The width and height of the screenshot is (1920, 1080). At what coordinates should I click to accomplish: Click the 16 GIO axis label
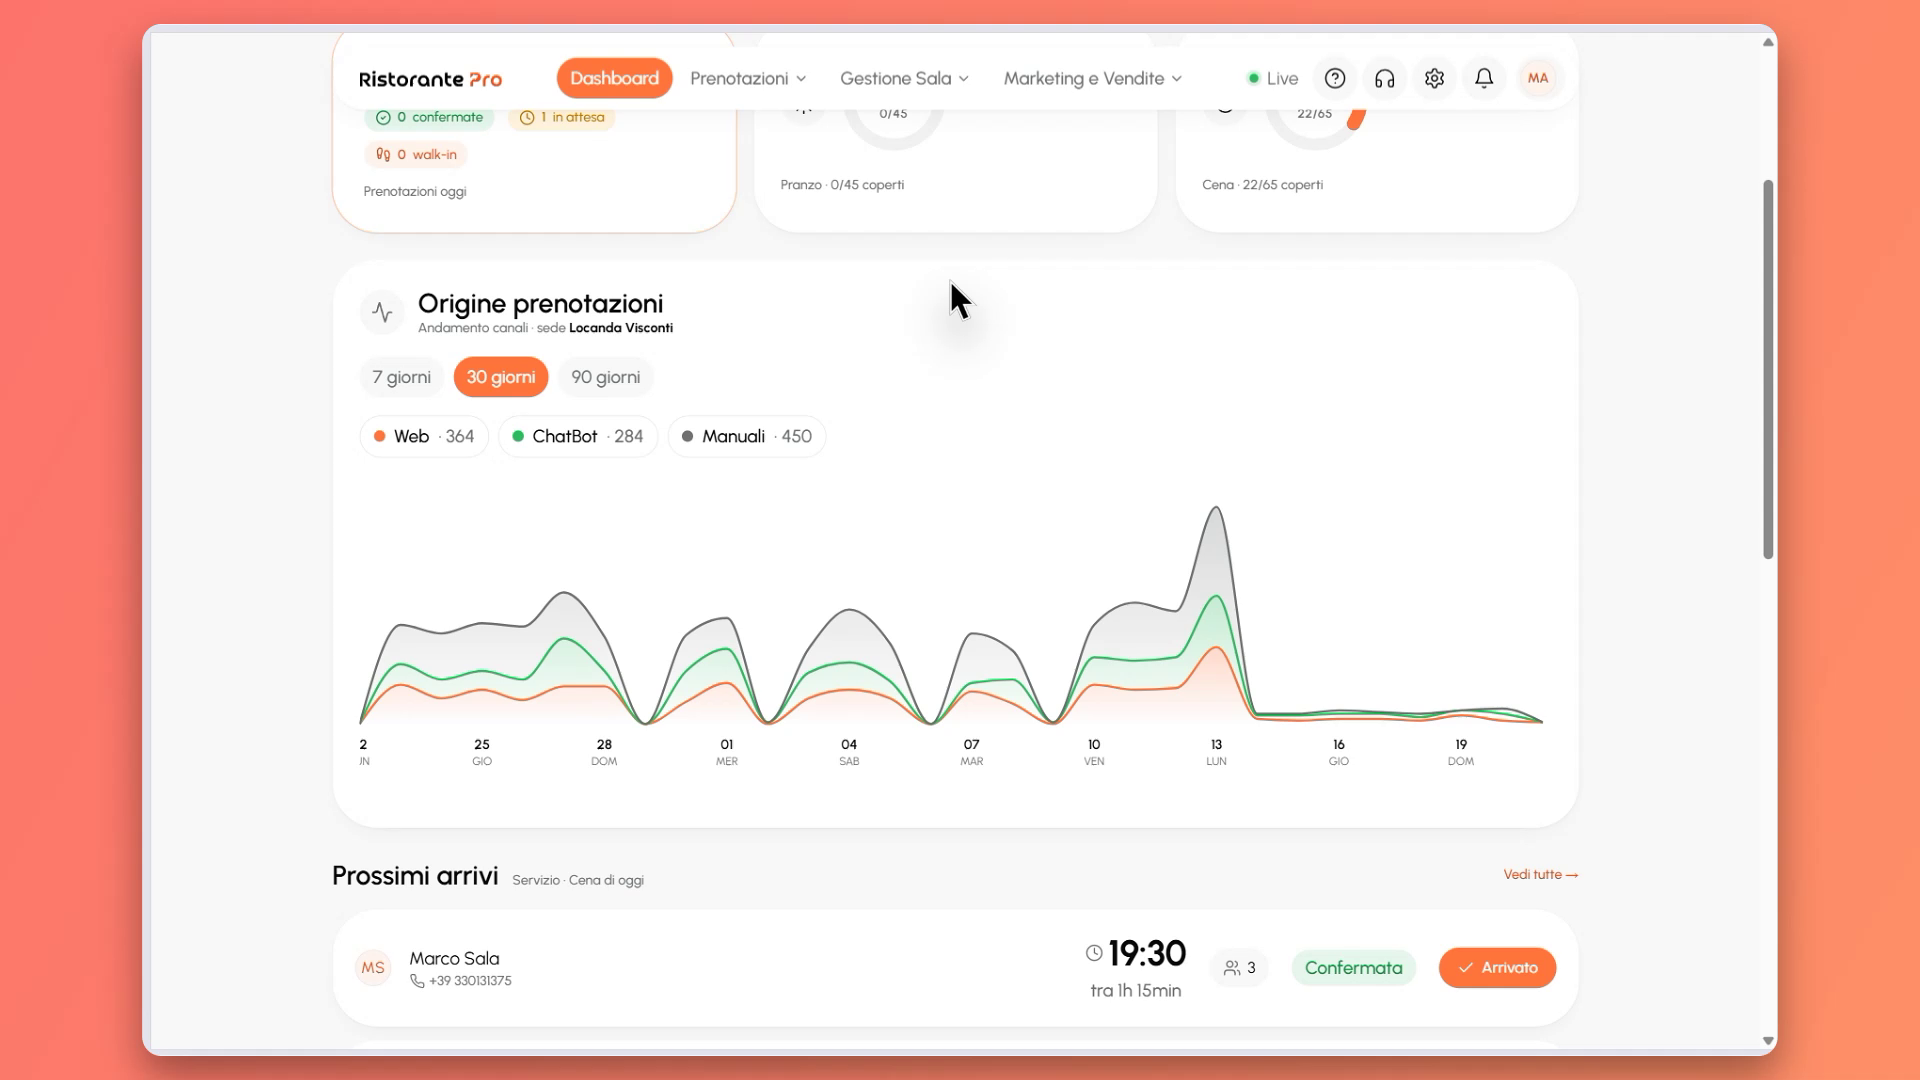pyautogui.click(x=1339, y=752)
